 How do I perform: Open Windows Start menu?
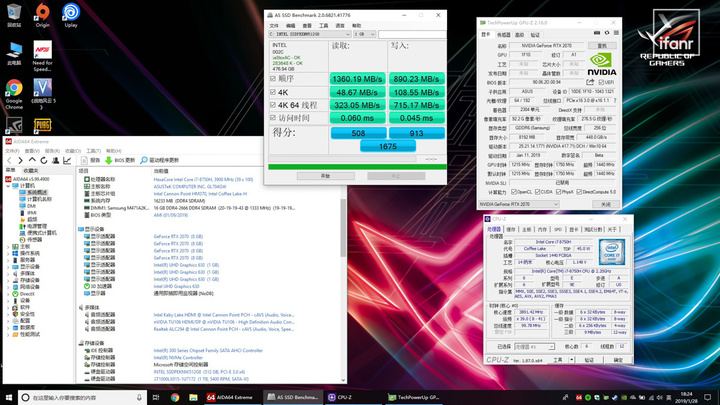(x=9, y=397)
